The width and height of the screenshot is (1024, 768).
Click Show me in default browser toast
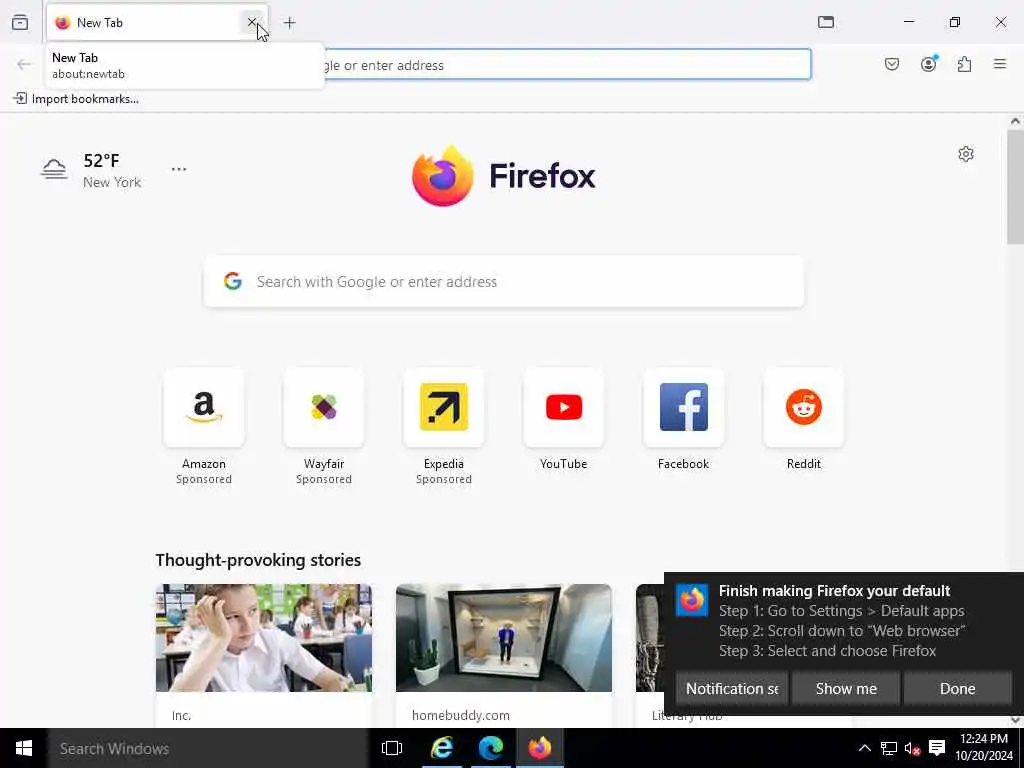coord(846,688)
